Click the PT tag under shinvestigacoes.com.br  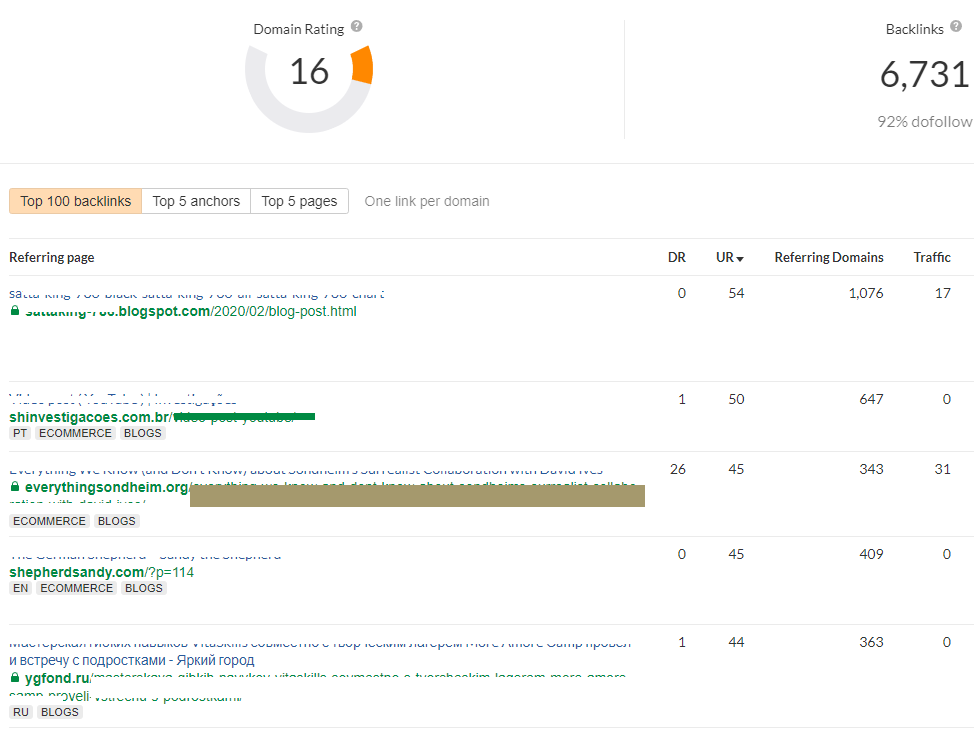point(20,433)
